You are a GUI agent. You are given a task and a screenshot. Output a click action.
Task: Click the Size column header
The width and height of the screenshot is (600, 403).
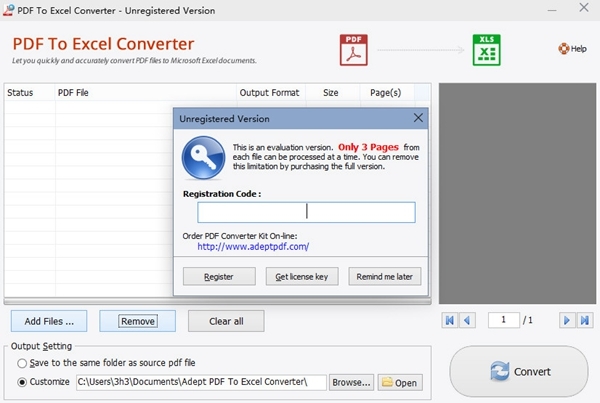pos(333,93)
